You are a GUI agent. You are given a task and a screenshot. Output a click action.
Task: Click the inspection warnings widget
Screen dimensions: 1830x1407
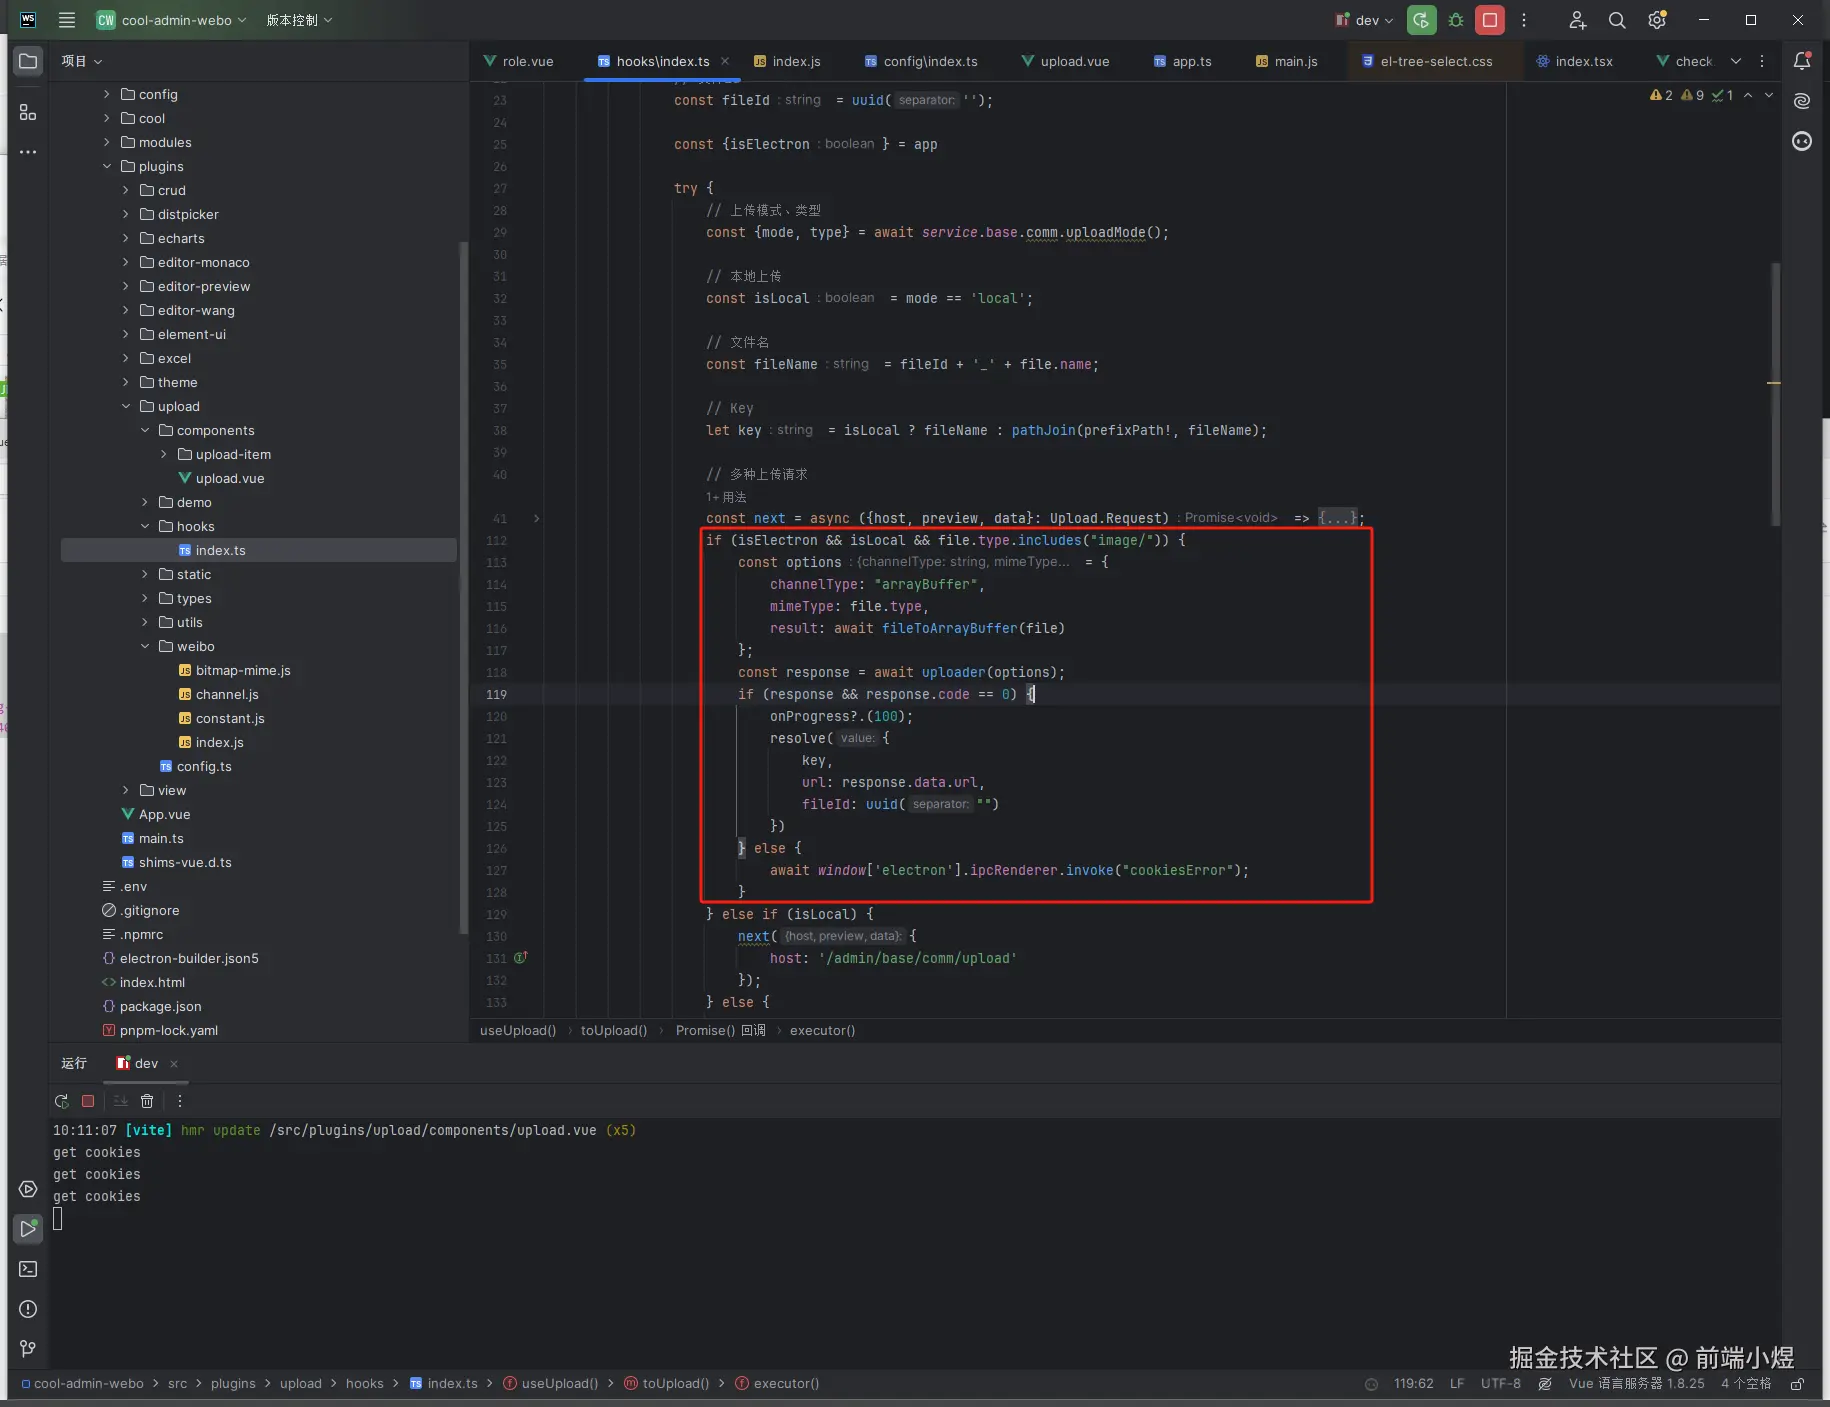(1692, 95)
